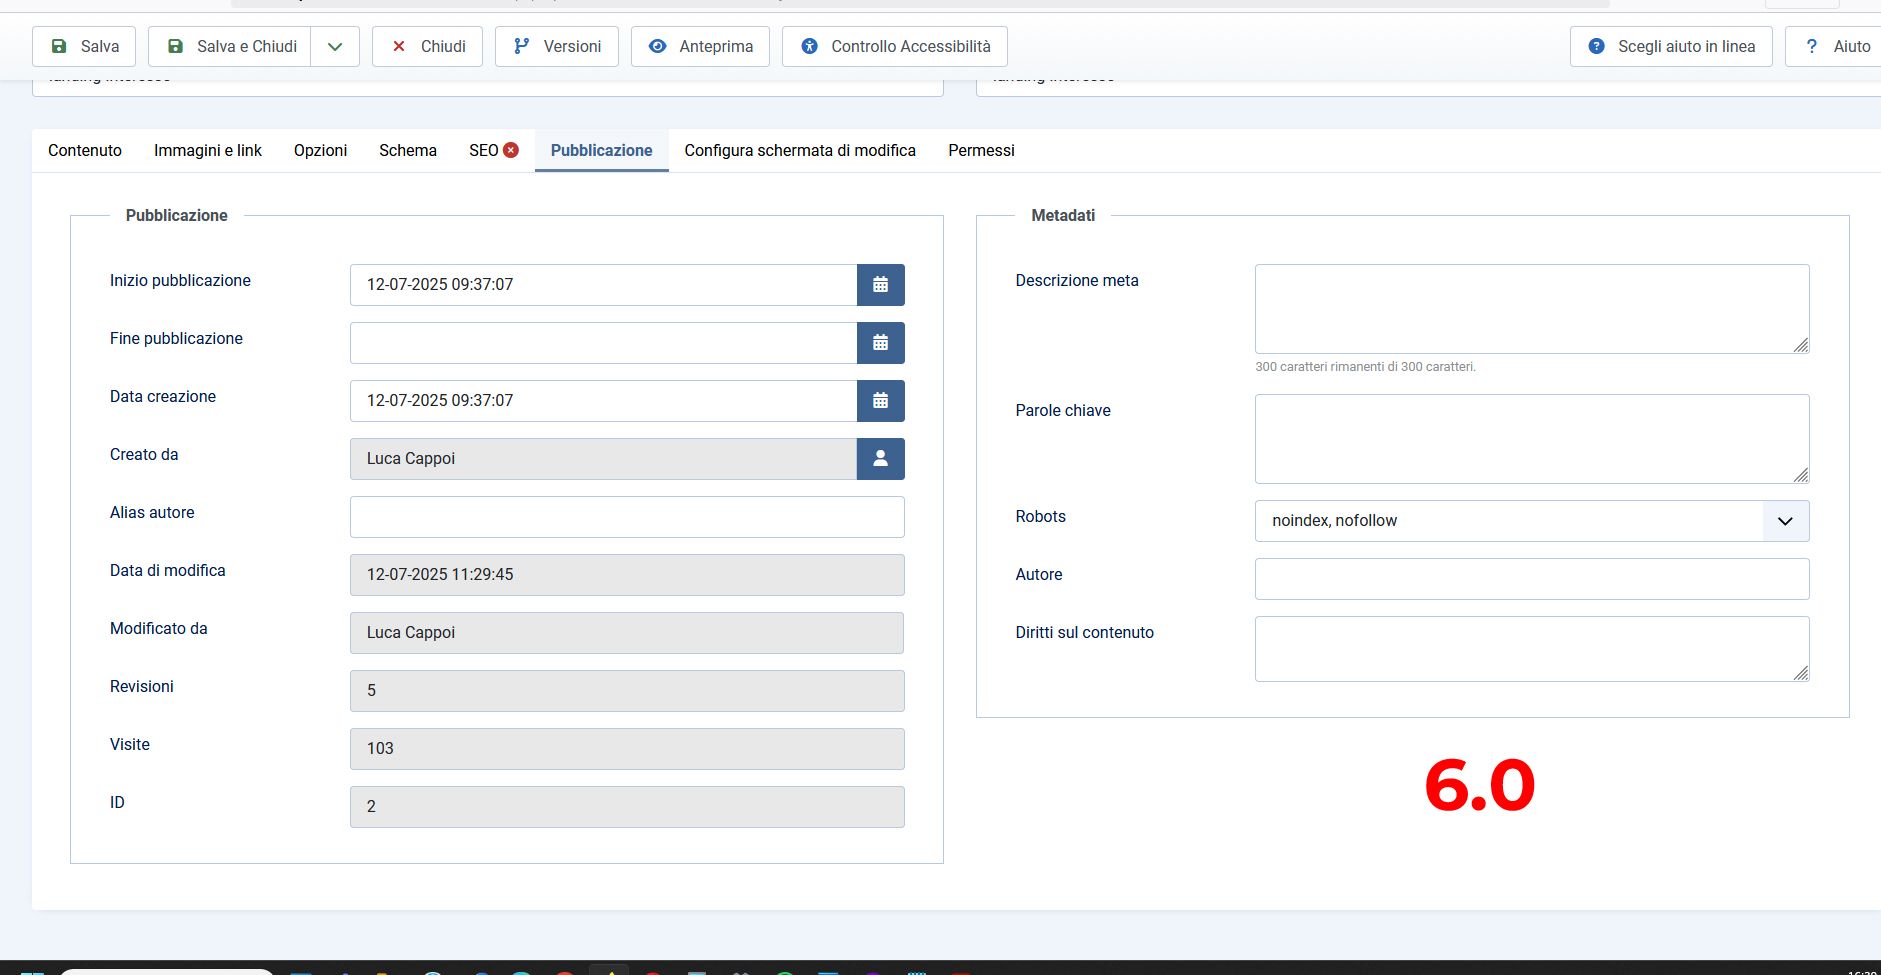
Task: Go to the Permessi tab
Action: tap(981, 151)
